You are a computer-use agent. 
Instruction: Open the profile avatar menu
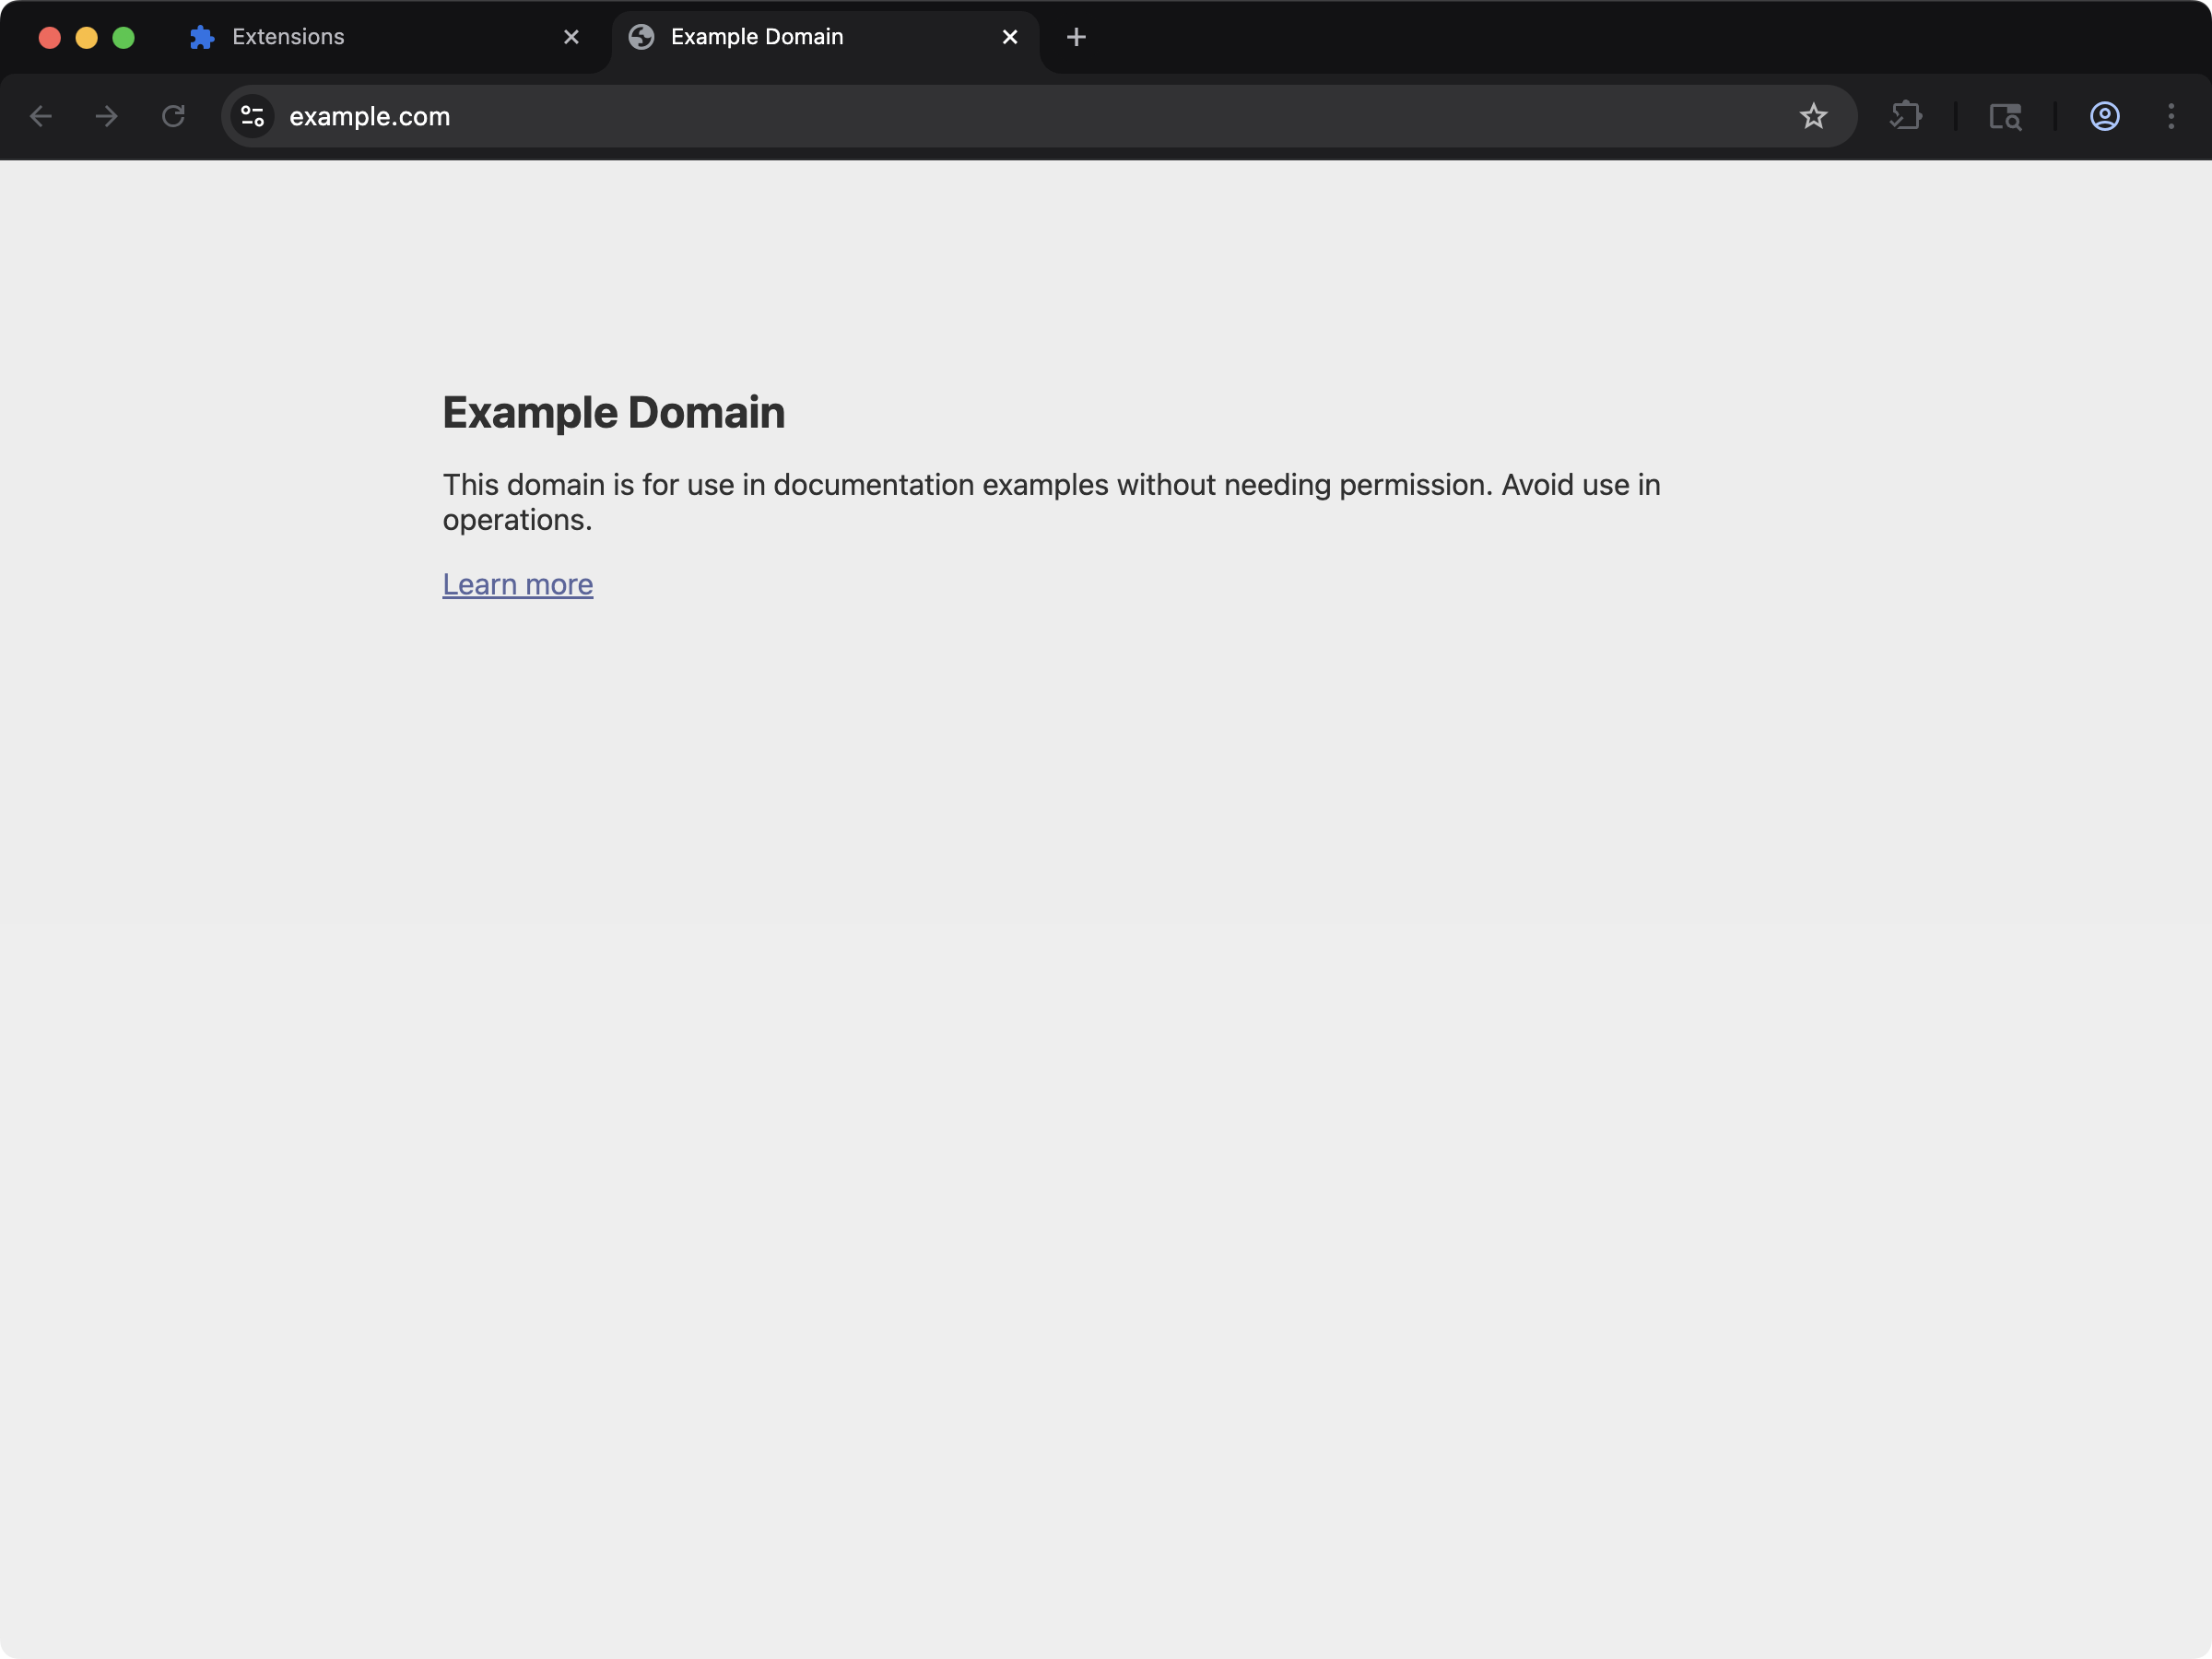tap(2104, 116)
